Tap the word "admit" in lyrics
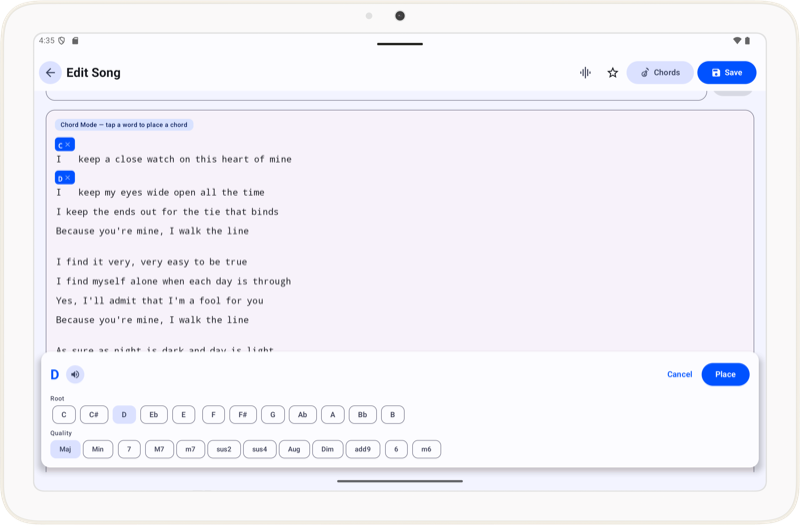This screenshot has width=800, height=525. pos(122,301)
